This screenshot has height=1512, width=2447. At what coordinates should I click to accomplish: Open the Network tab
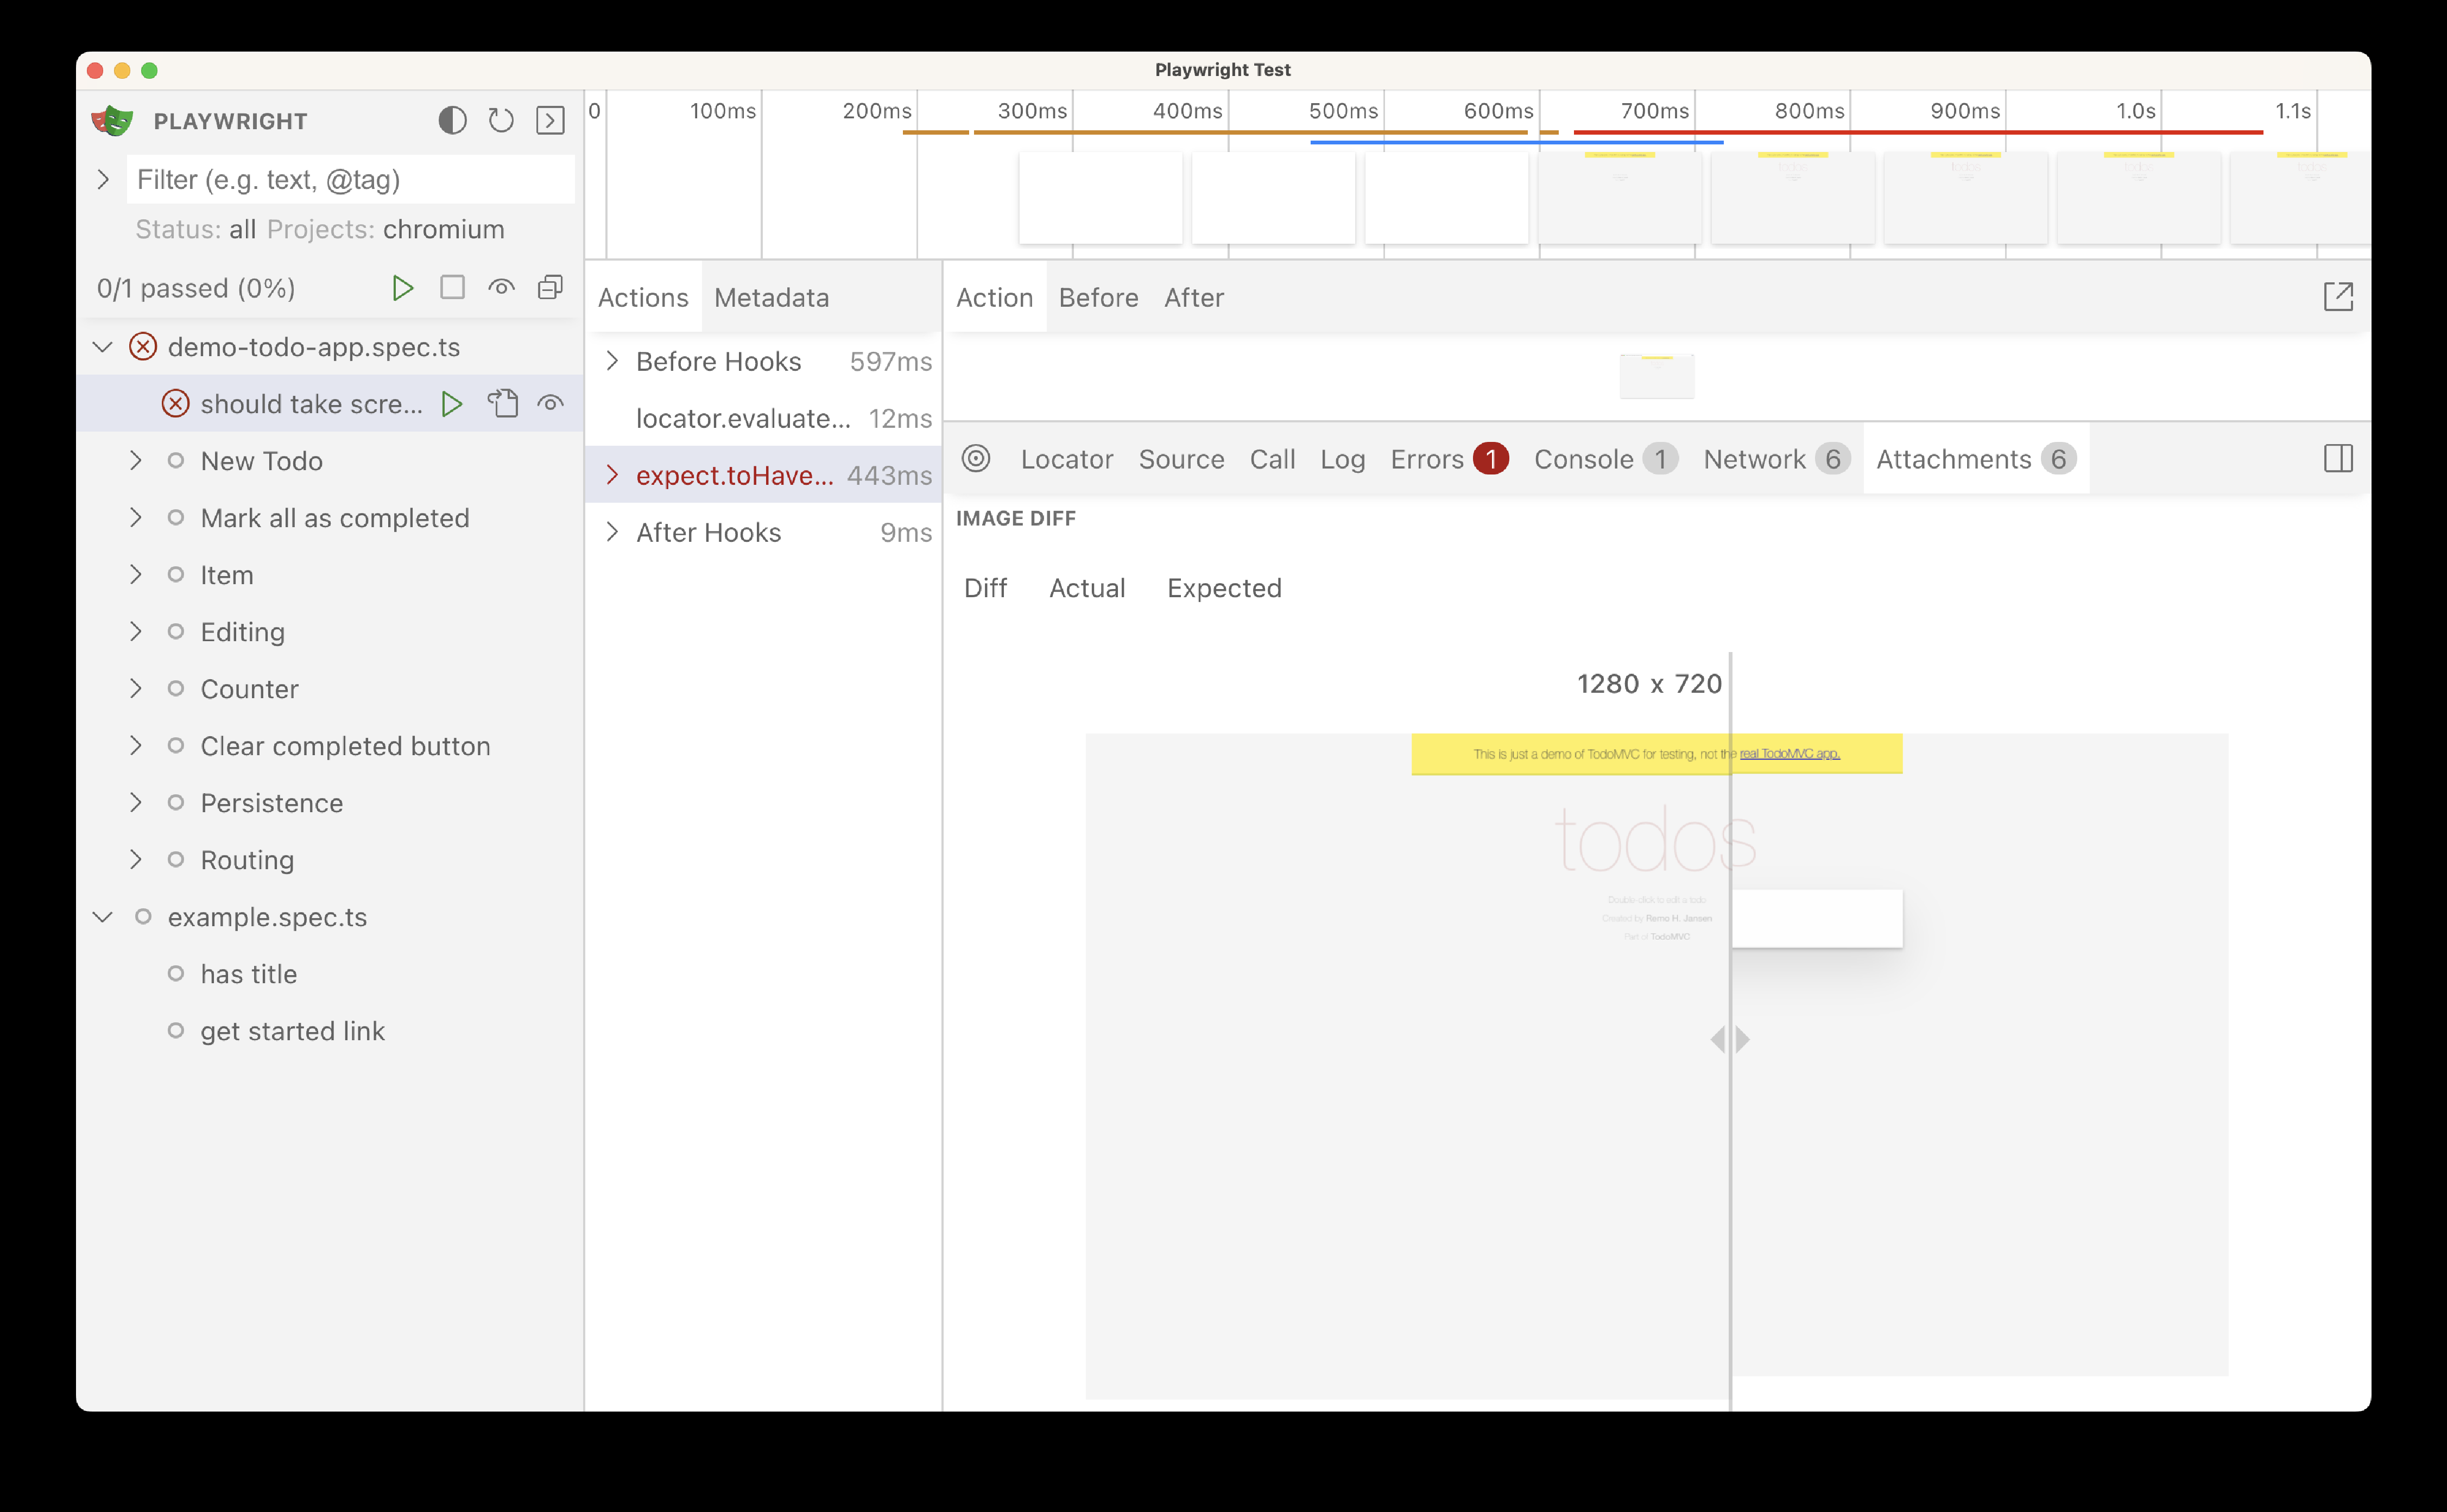(1777, 459)
